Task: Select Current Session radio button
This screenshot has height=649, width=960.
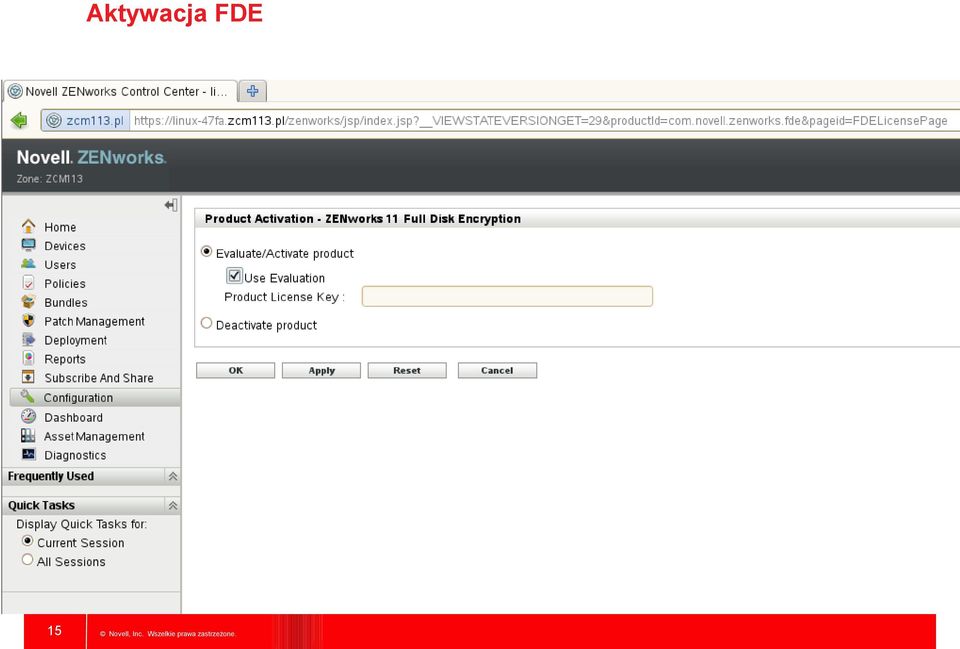Action: 28,541
